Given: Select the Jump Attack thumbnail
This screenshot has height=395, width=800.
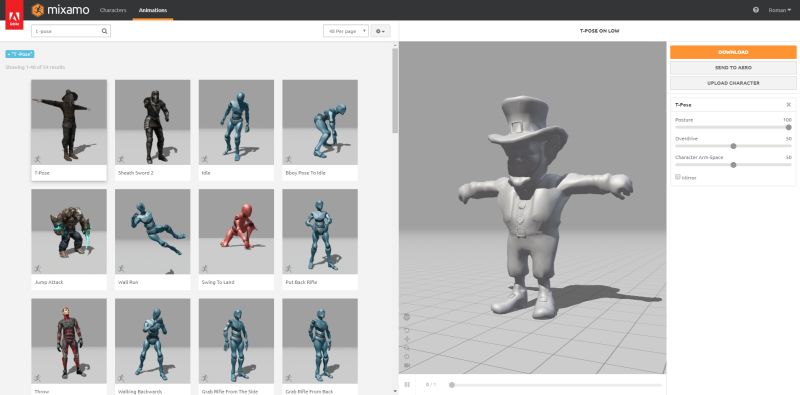Looking at the screenshot, I should tap(69, 232).
